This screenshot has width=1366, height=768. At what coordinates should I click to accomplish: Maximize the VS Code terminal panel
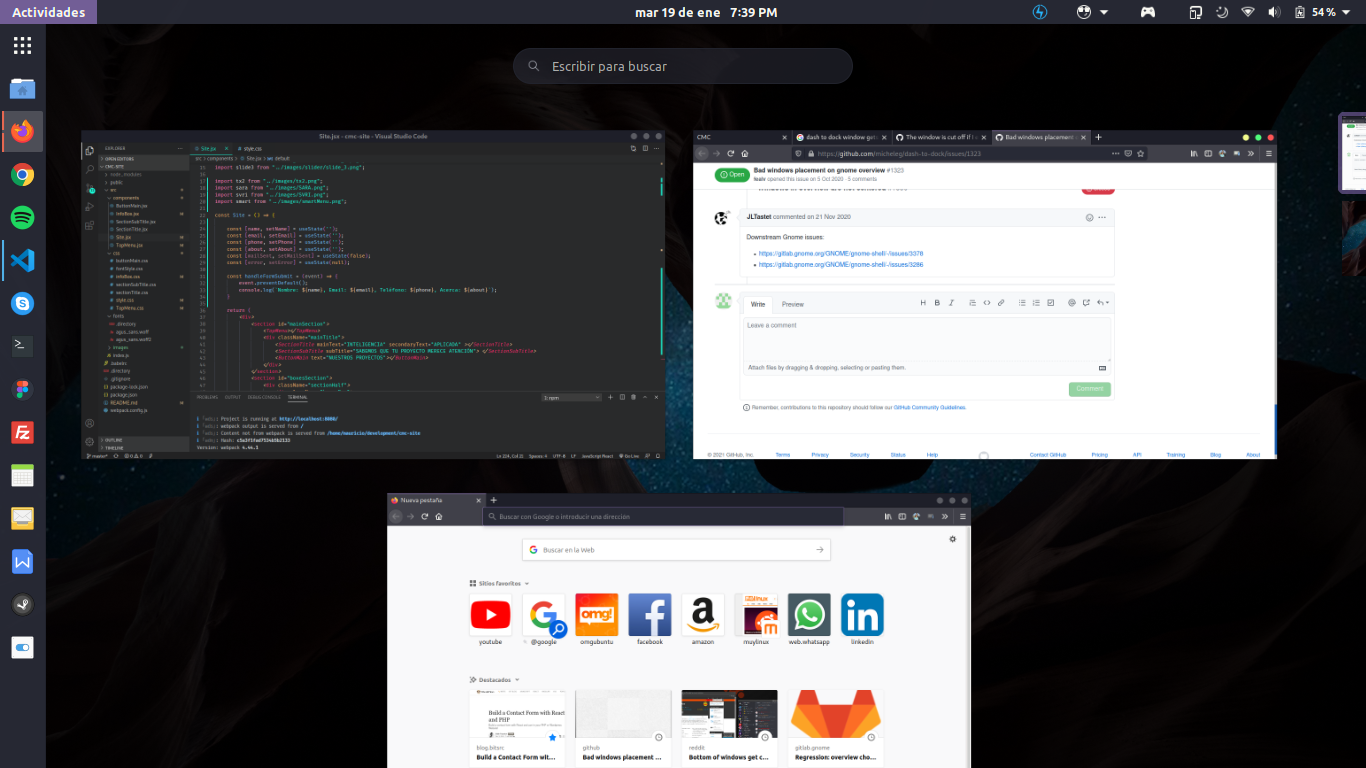[x=645, y=397]
